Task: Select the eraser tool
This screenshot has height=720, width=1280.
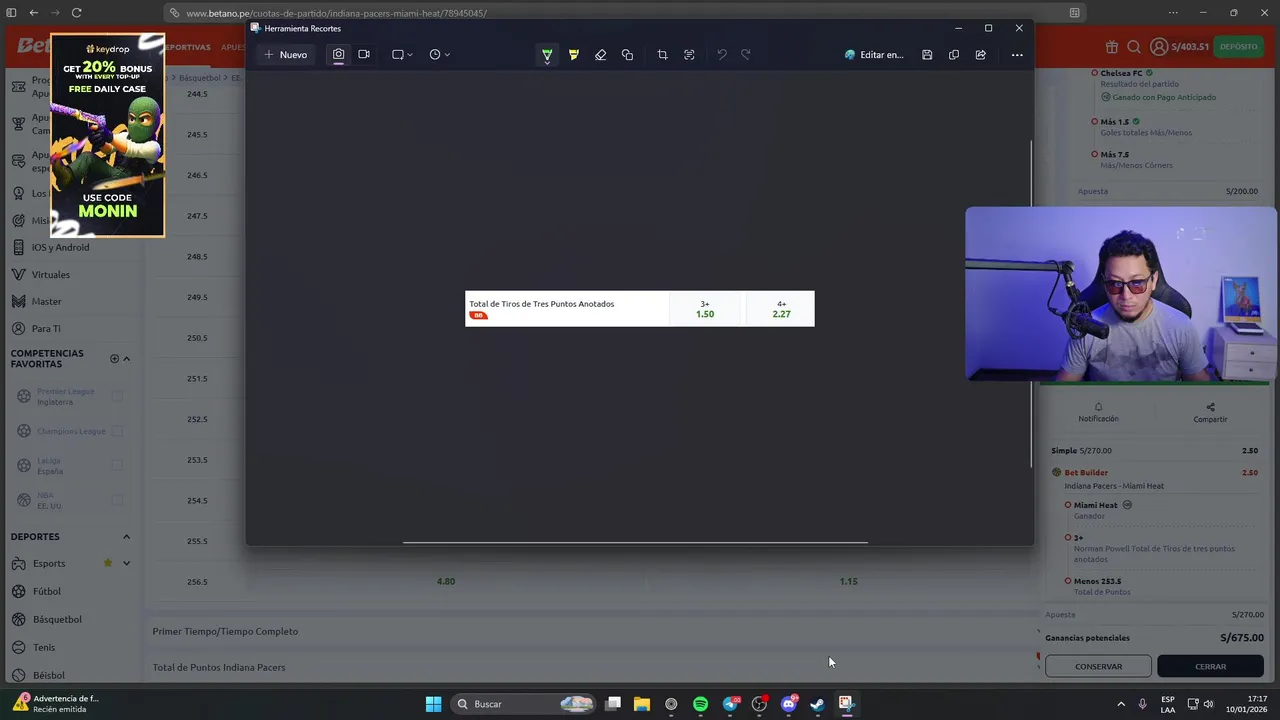Action: [600, 55]
